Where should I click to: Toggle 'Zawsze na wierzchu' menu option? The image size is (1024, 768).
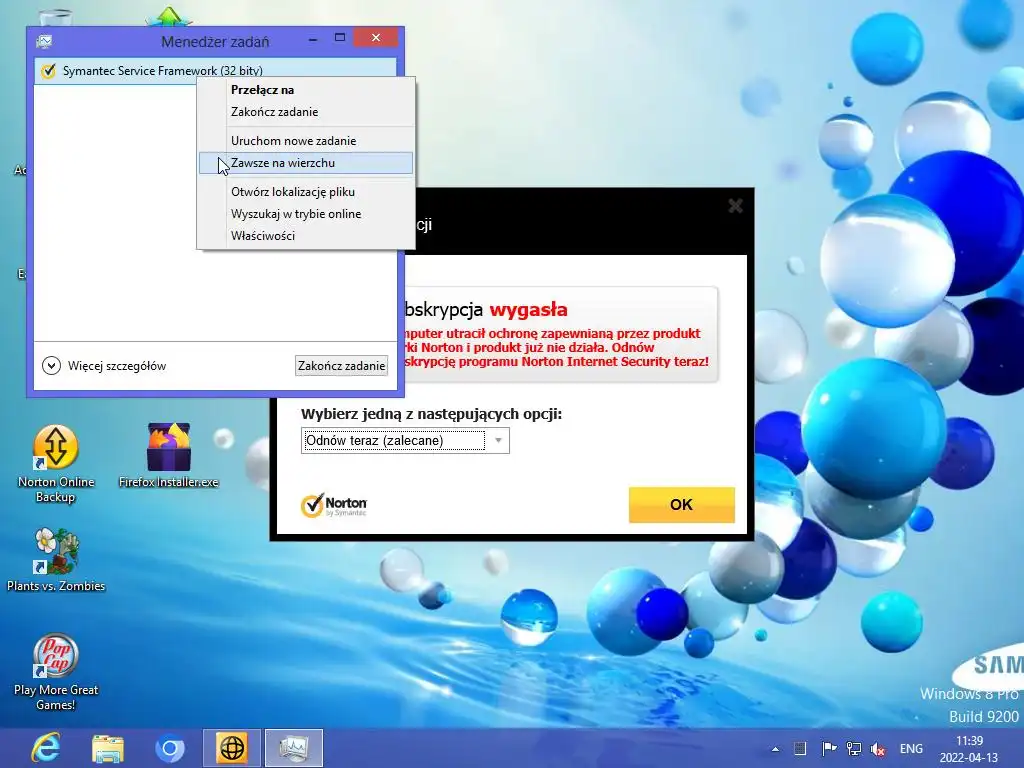306,163
